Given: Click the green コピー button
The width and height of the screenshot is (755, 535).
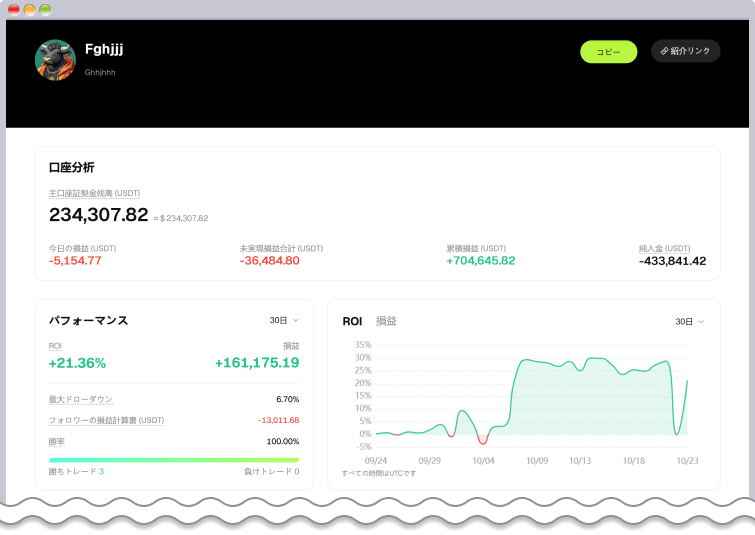Looking at the screenshot, I should pos(608,52).
